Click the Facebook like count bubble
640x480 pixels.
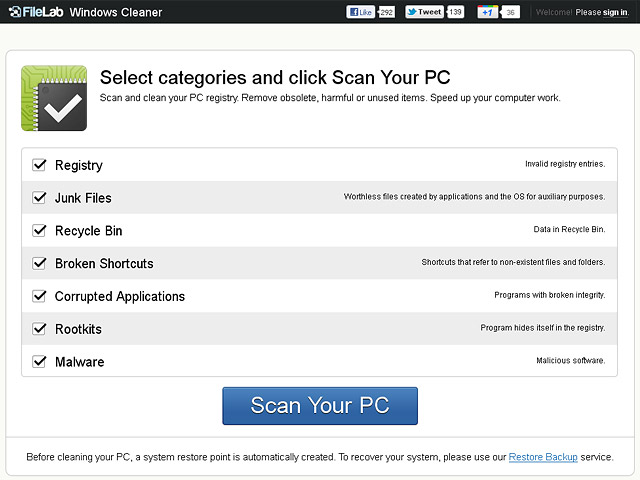(x=386, y=12)
